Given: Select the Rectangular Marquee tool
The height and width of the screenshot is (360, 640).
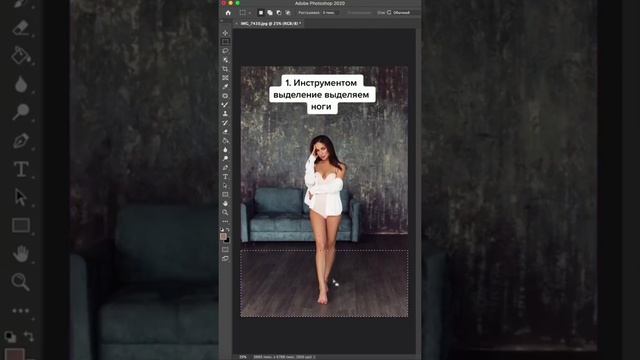Looking at the screenshot, I should coord(225,42).
